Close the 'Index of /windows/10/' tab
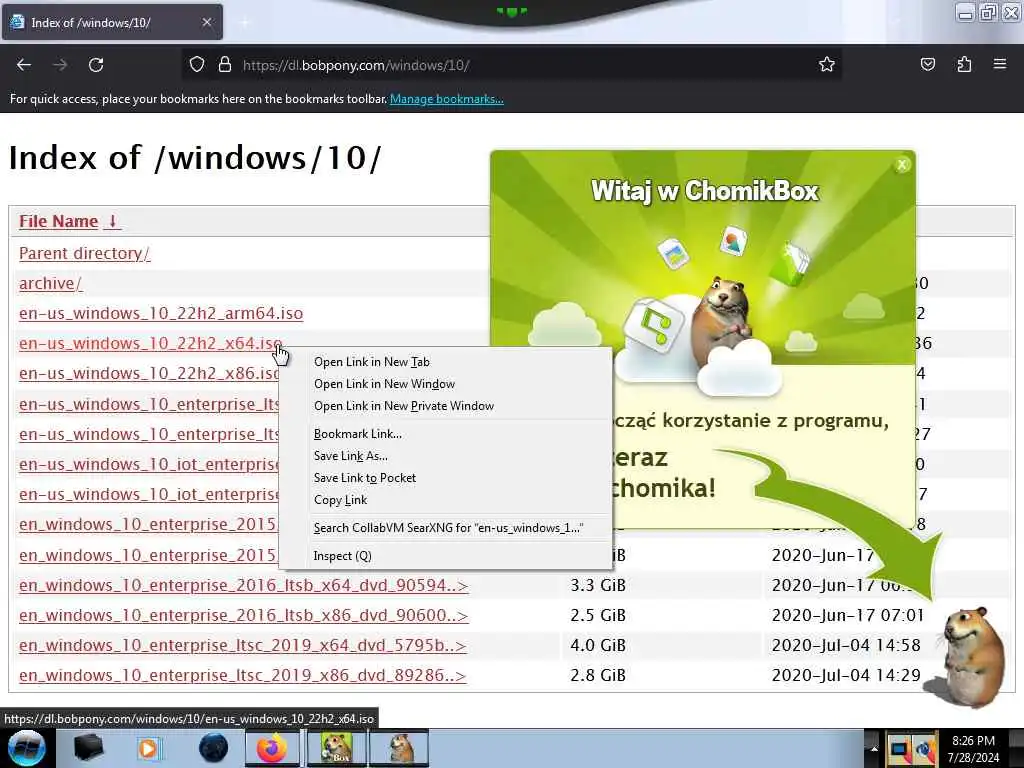The image size is (1024, 768). click(x=206, y=22)
